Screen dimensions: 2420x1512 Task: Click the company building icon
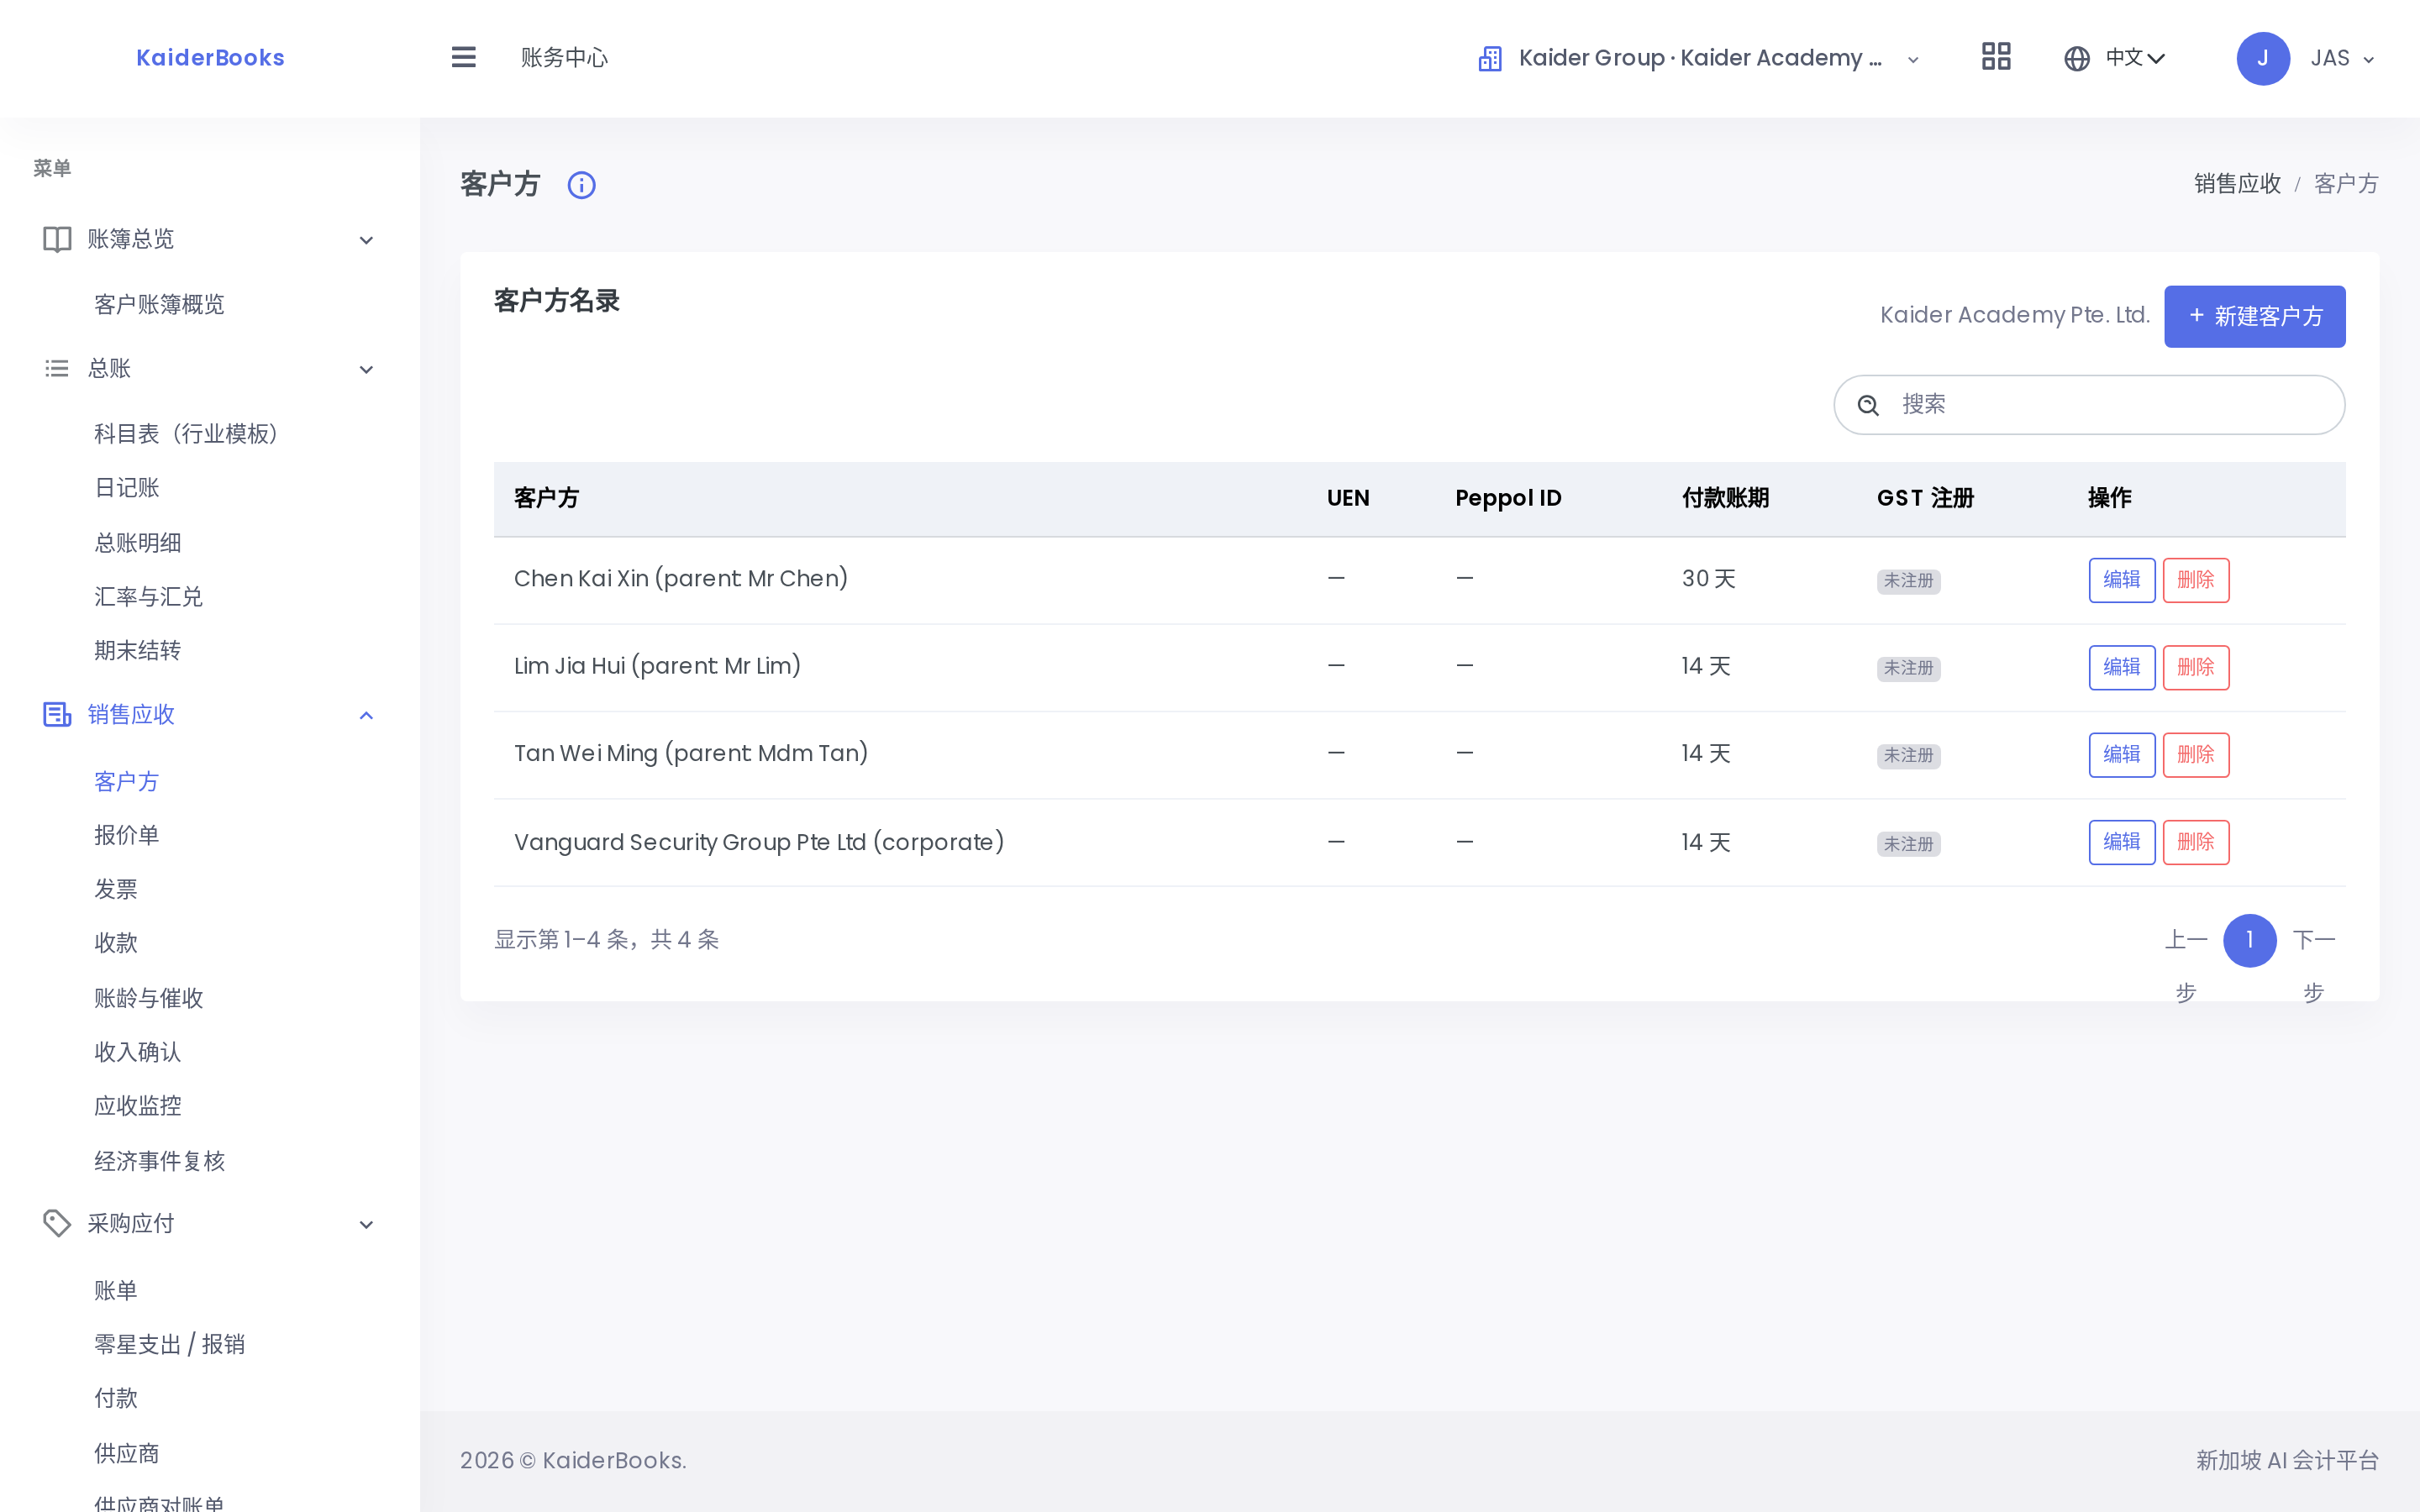point(1490,59)
